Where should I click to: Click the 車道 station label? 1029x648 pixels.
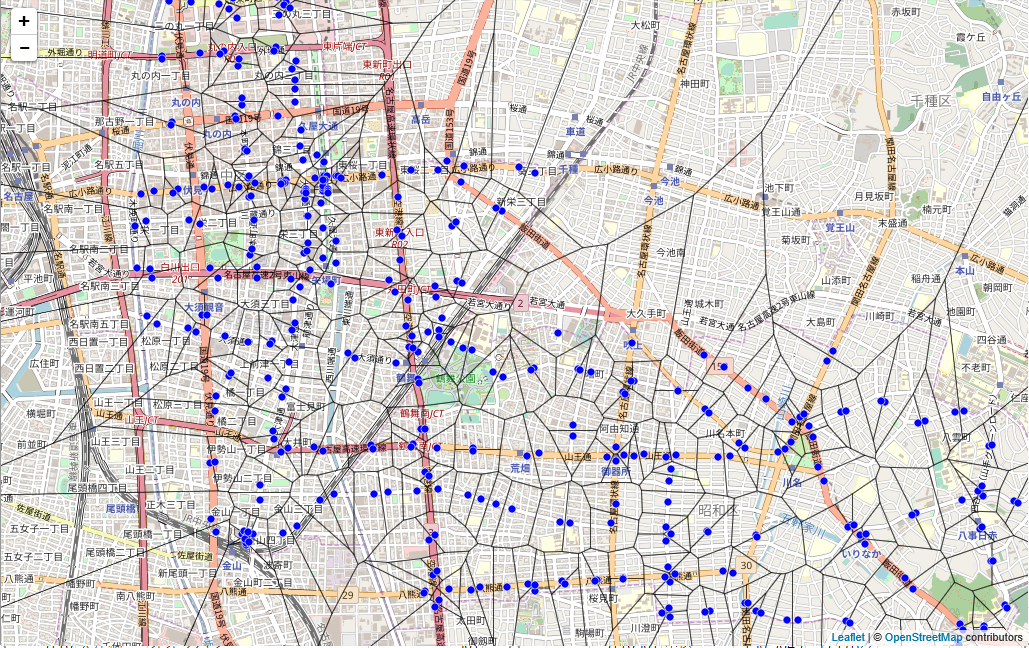coord(575,132)
